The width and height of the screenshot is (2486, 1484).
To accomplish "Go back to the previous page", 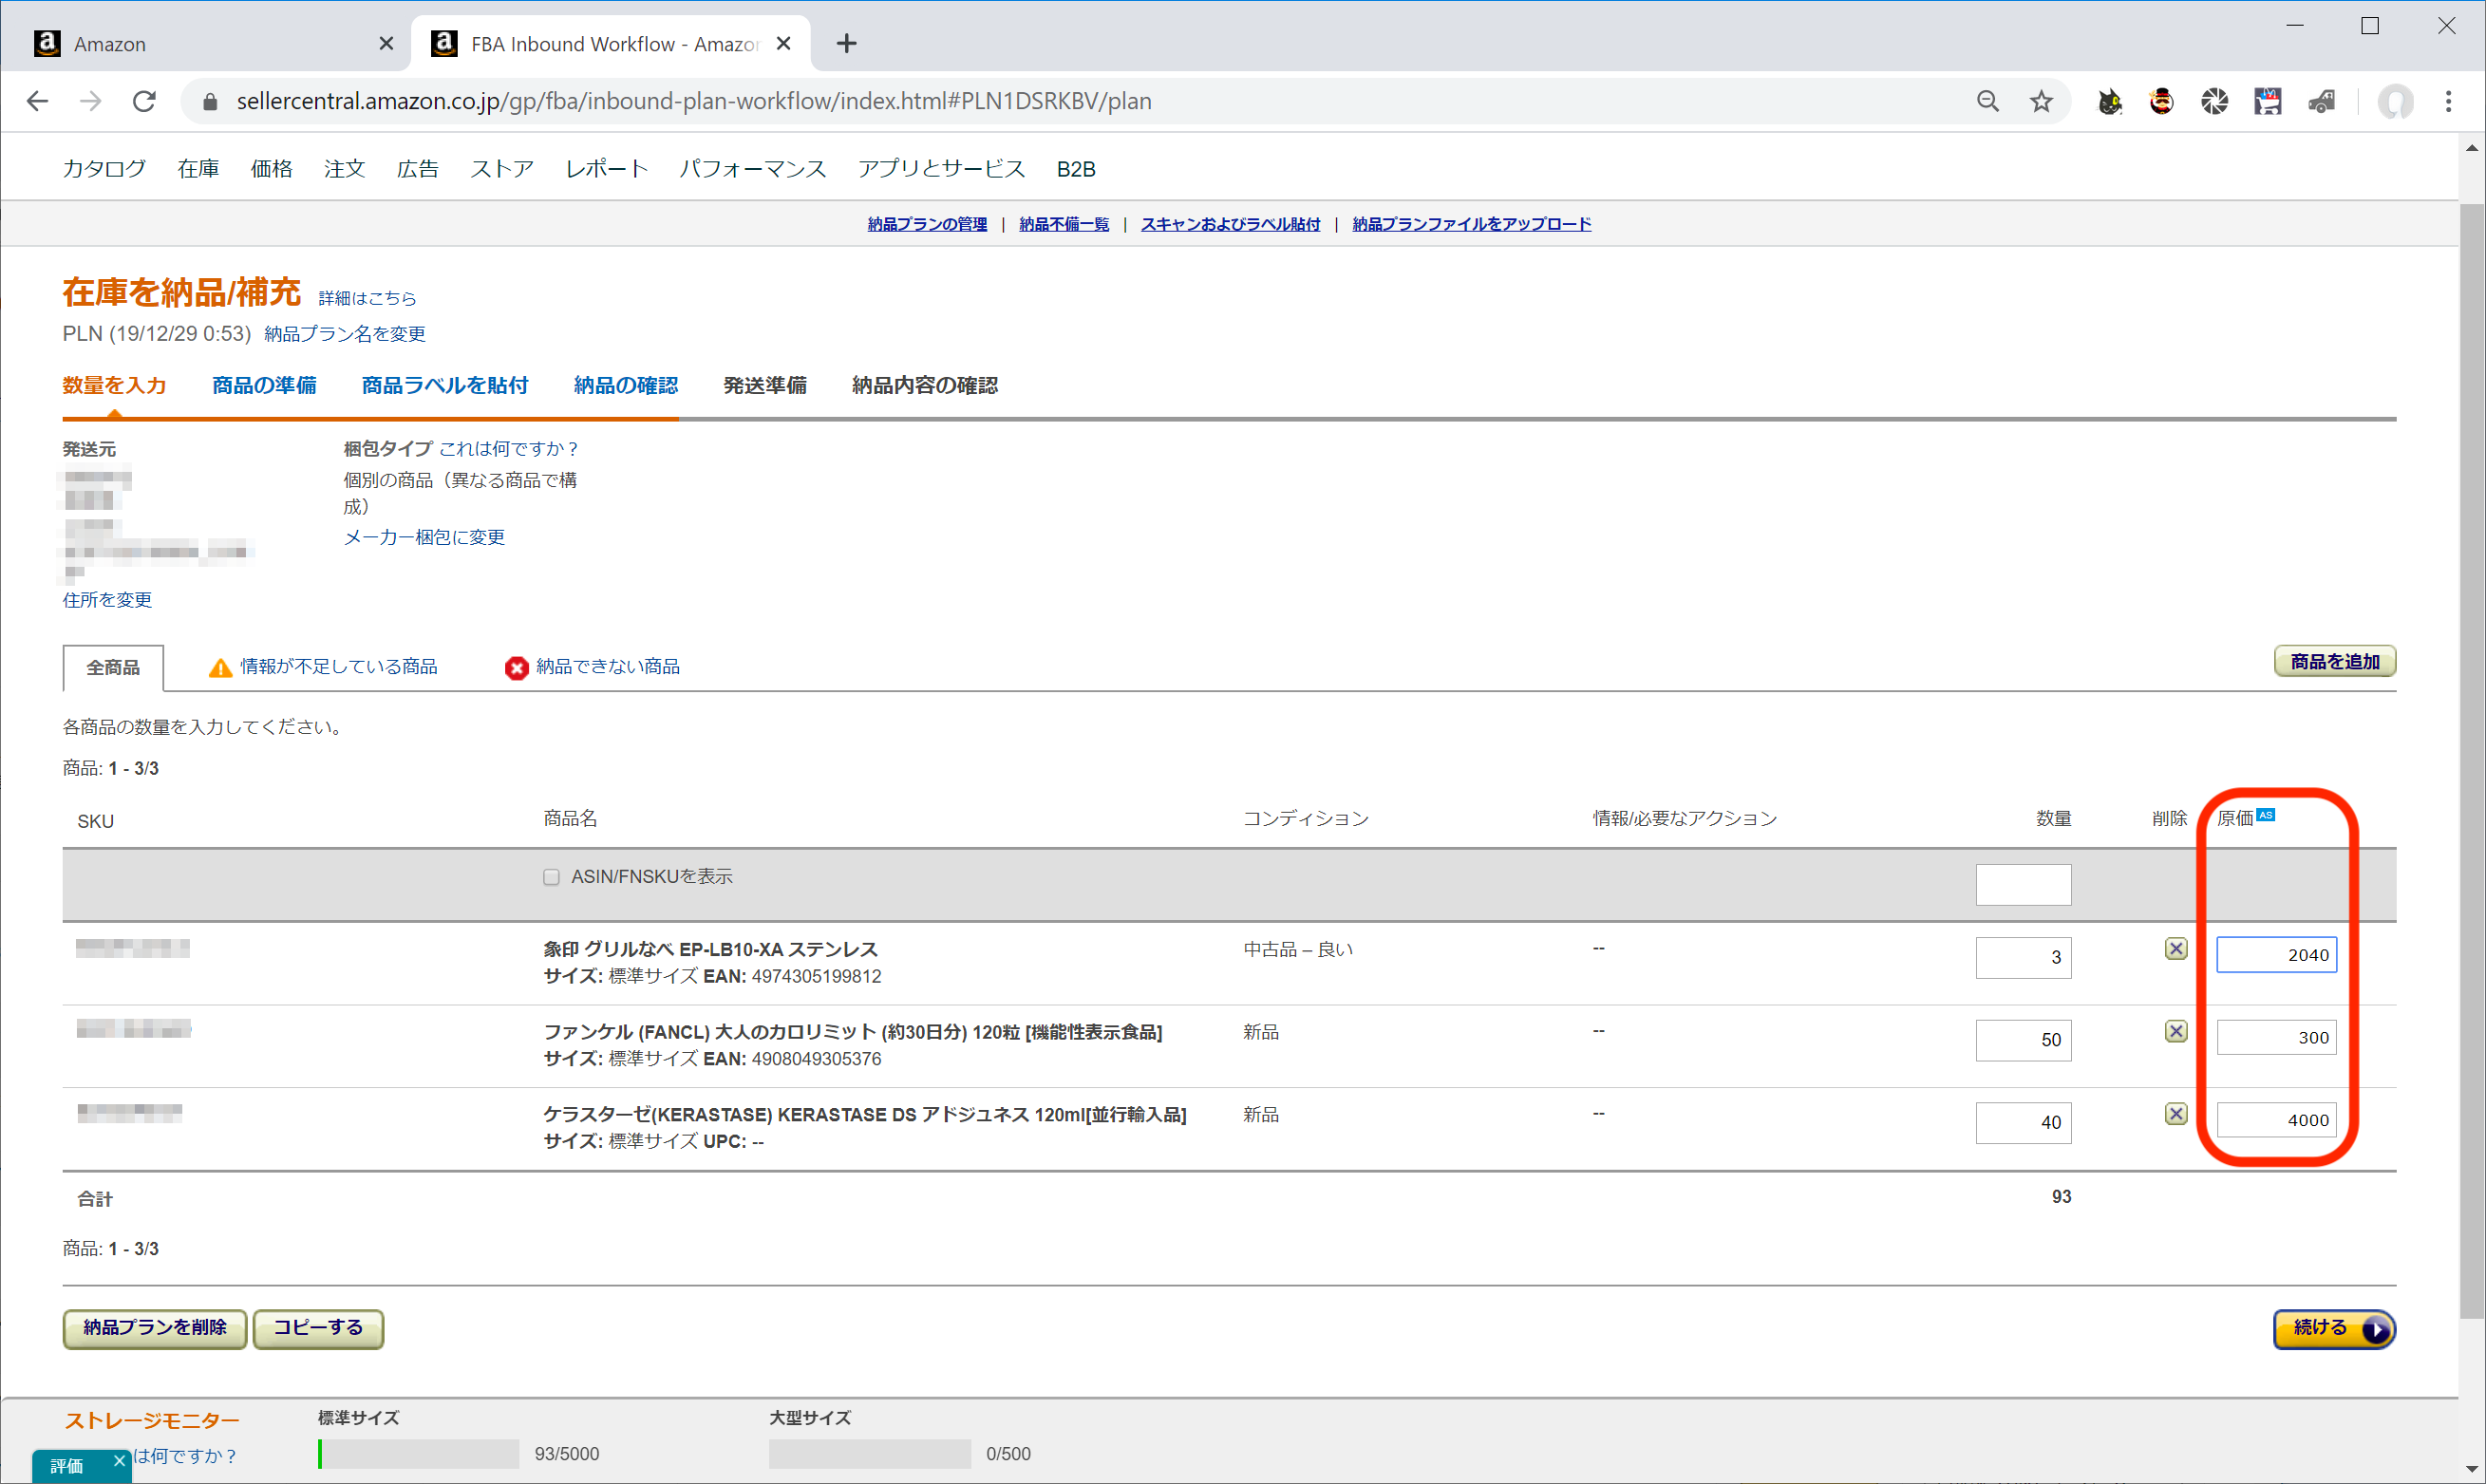I will coord(38,101).
